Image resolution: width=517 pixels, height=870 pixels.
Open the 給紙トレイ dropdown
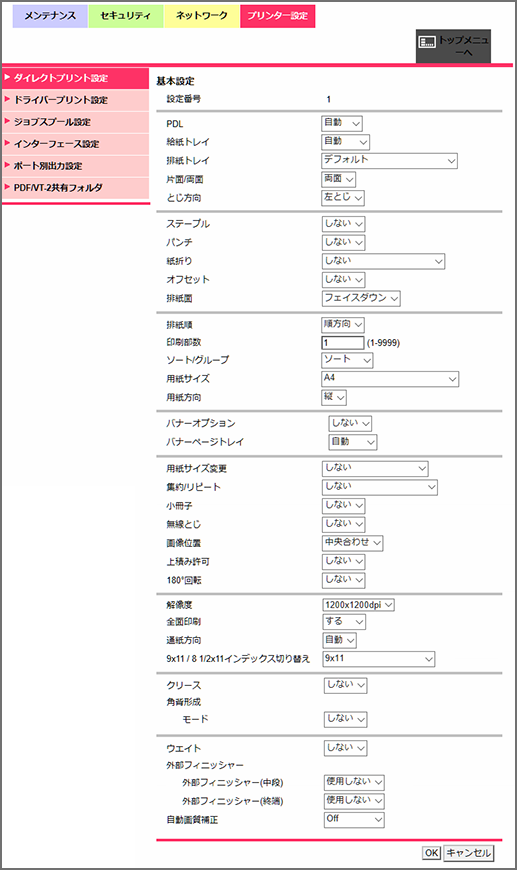click(346, 142)
